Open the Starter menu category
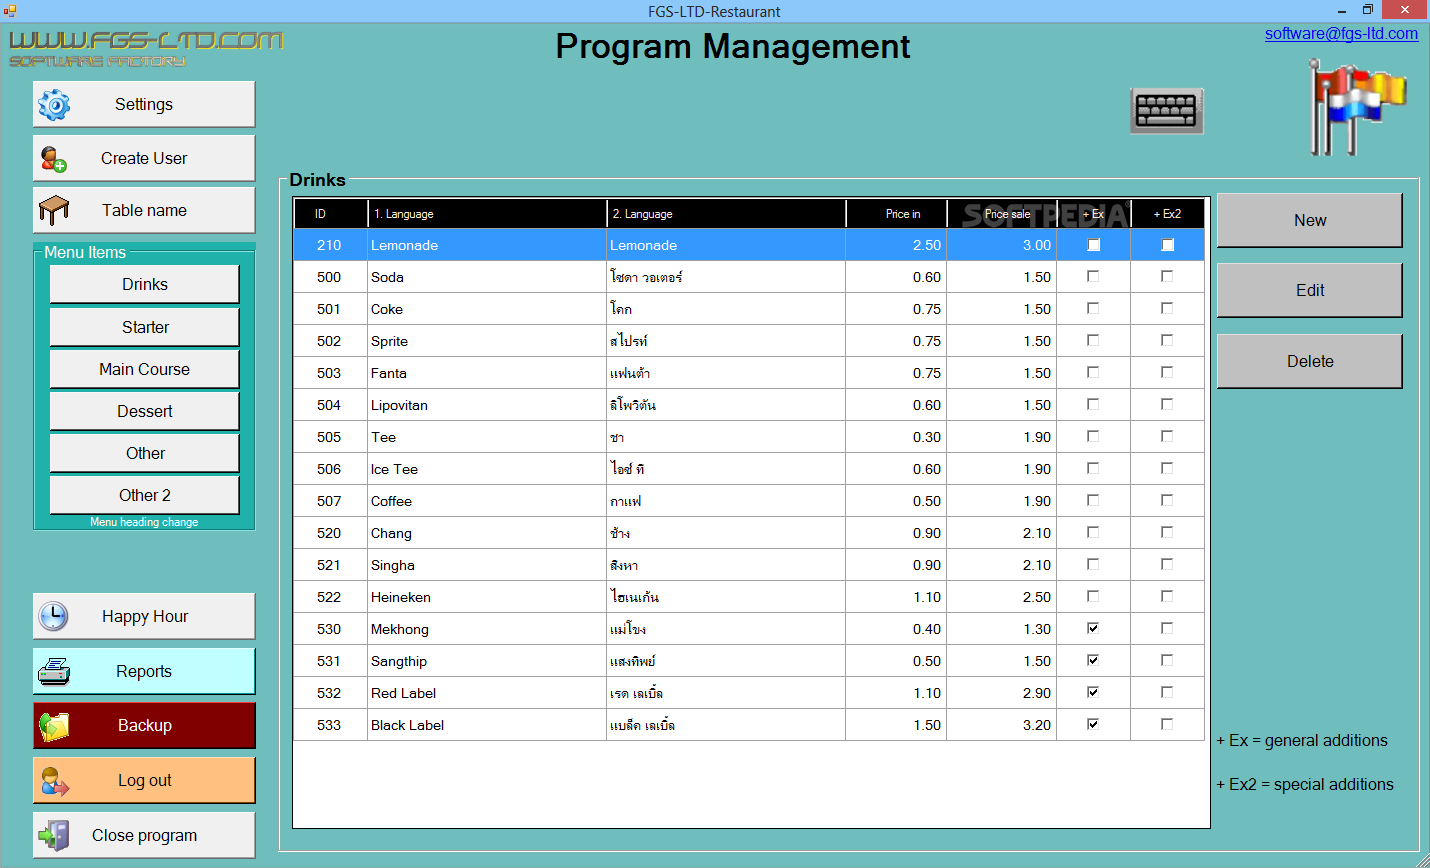Screen dimensions: 1430x868 pyautogui.click(x=145, y=327)
